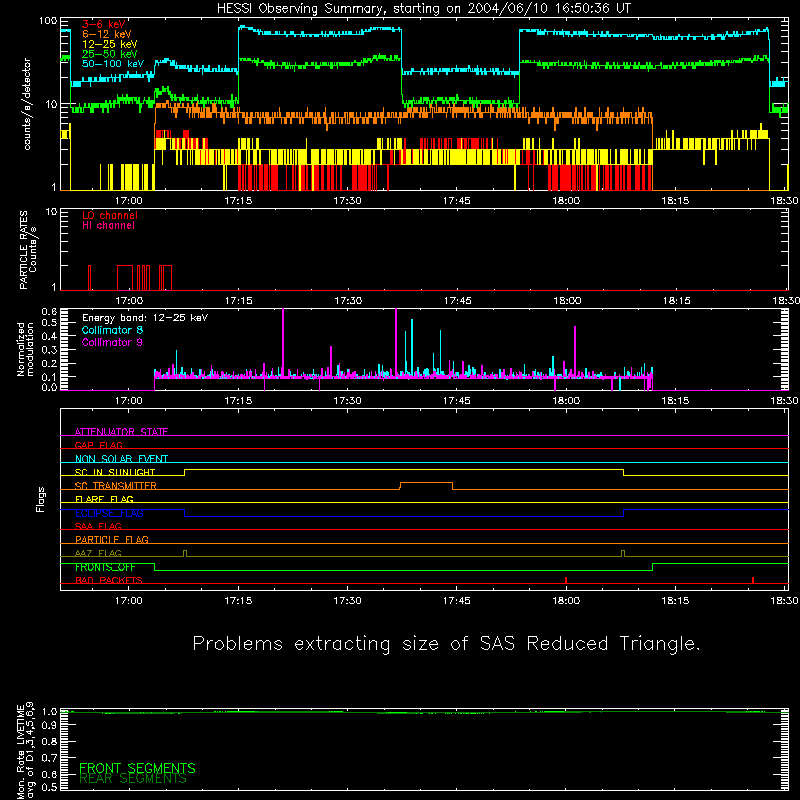
Task: Click the SAS Reduced Triangle error message
Action: click(446, 644)
